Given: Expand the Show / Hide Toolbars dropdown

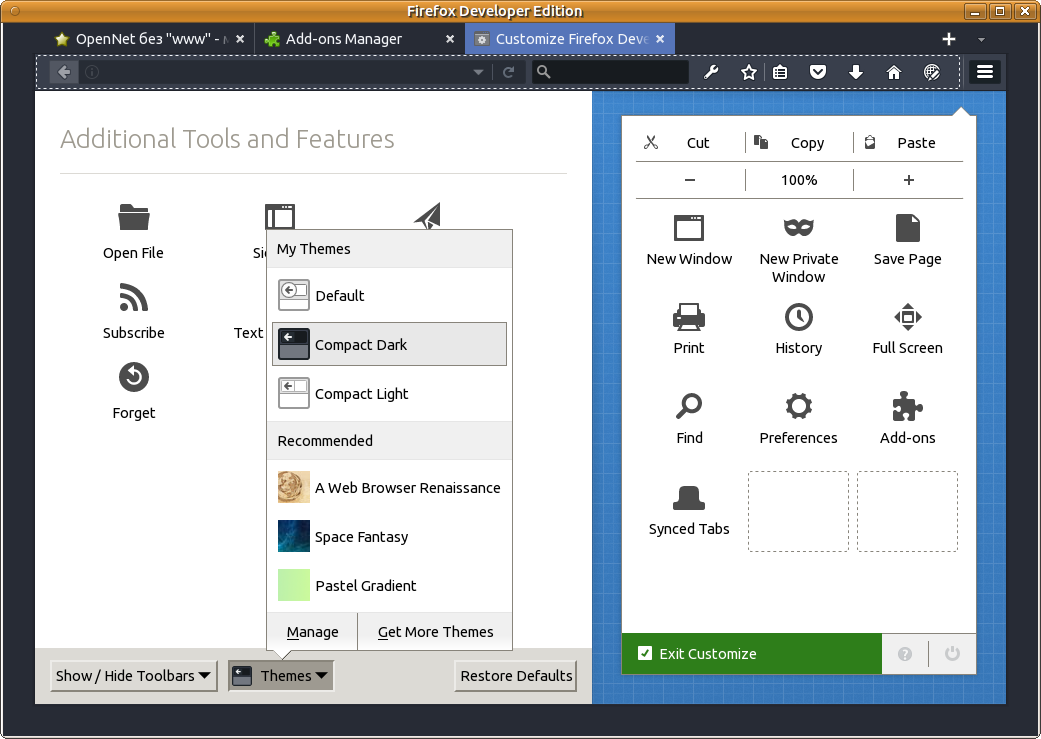Looking at the screenshot, I should [x=134, y=676].
